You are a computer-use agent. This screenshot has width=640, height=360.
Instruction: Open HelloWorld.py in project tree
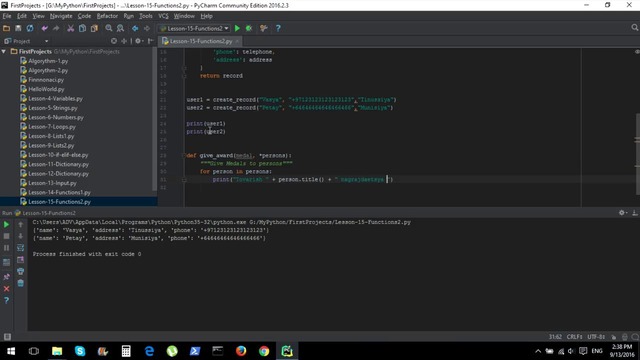point(46,89)
